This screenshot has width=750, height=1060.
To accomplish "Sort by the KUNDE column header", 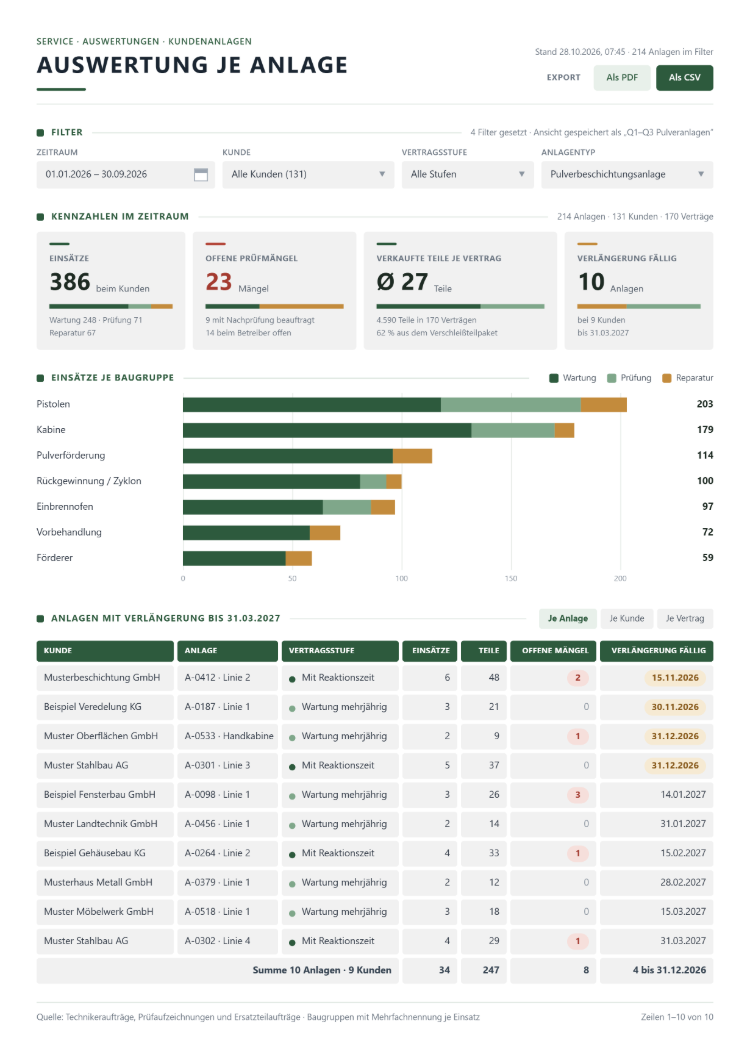I will click(x=105, y=651).
